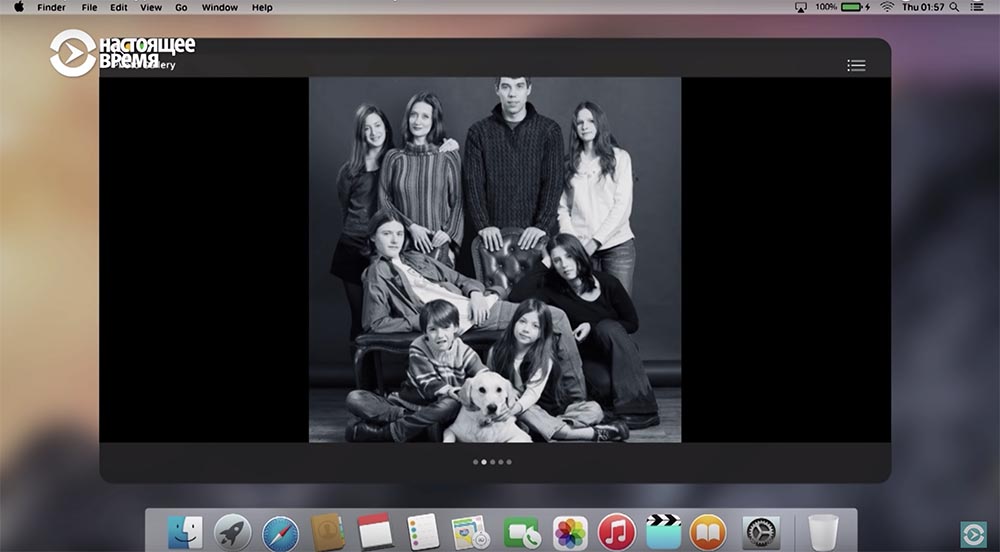The width and height of the screenshot is (1000, 552).
Task: Launch Launchpad rocket icon in Dock
Action: pos(232,533)
